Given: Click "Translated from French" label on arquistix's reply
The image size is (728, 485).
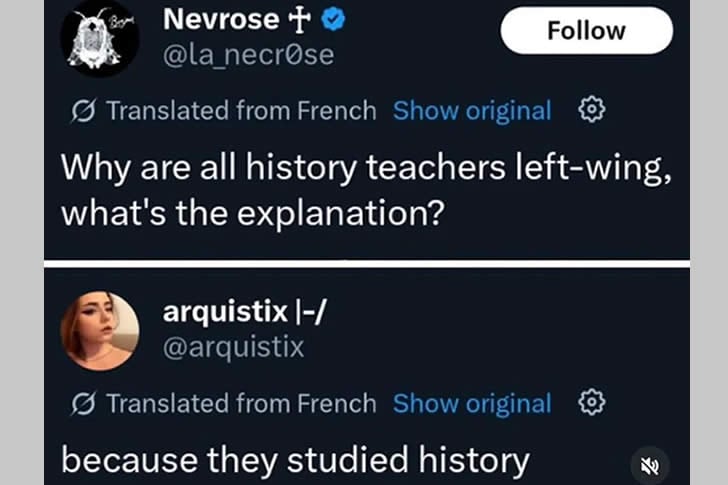Looking at the screenshot, I should (240, 403).
